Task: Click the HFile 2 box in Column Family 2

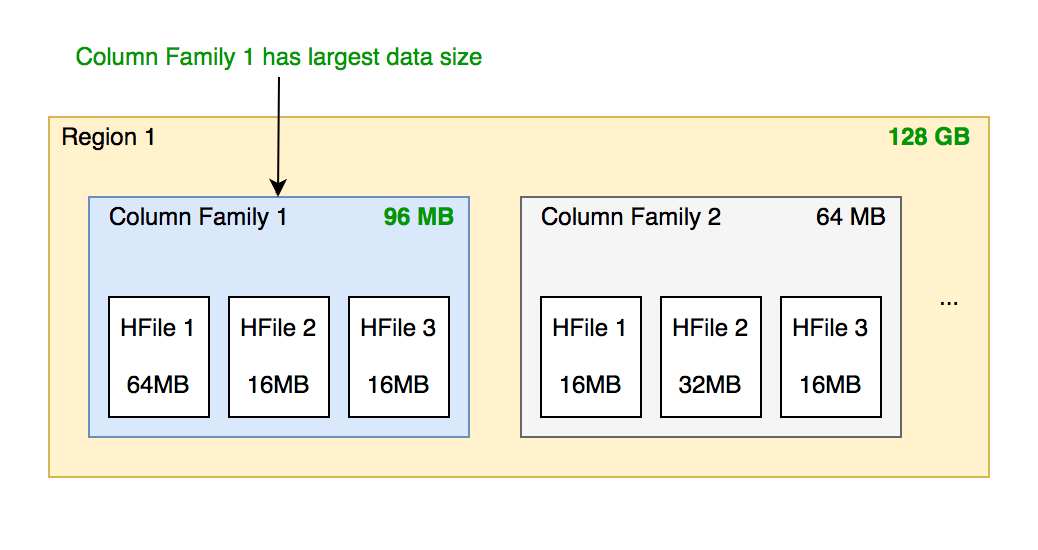Action: click(710, 356)
